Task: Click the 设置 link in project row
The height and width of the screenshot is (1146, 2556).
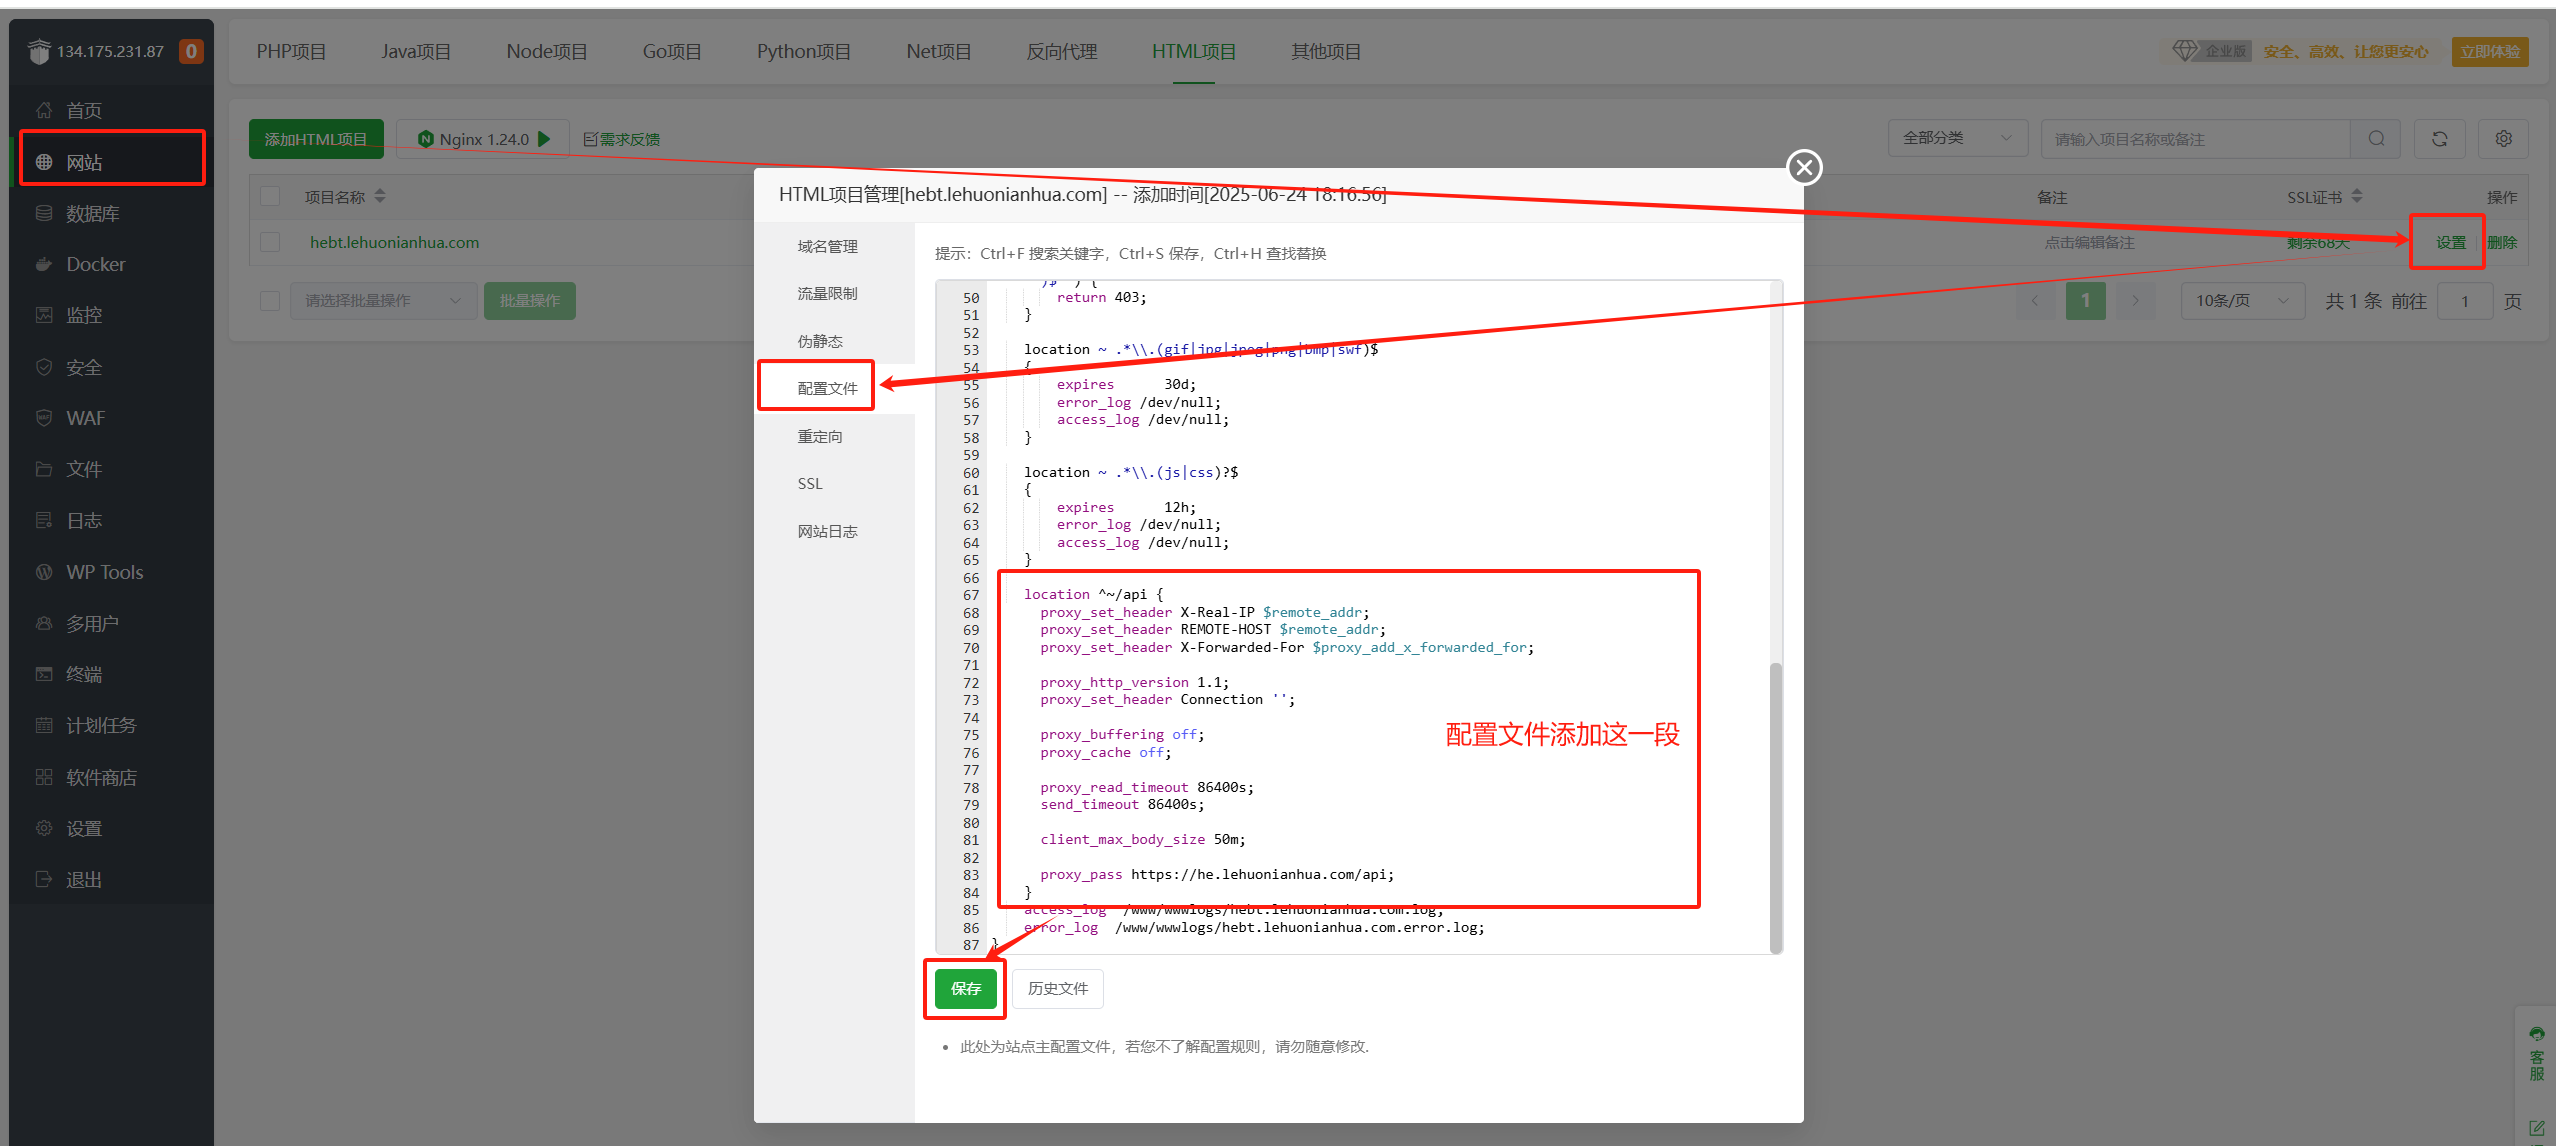Action: (x=2451, y=242)
